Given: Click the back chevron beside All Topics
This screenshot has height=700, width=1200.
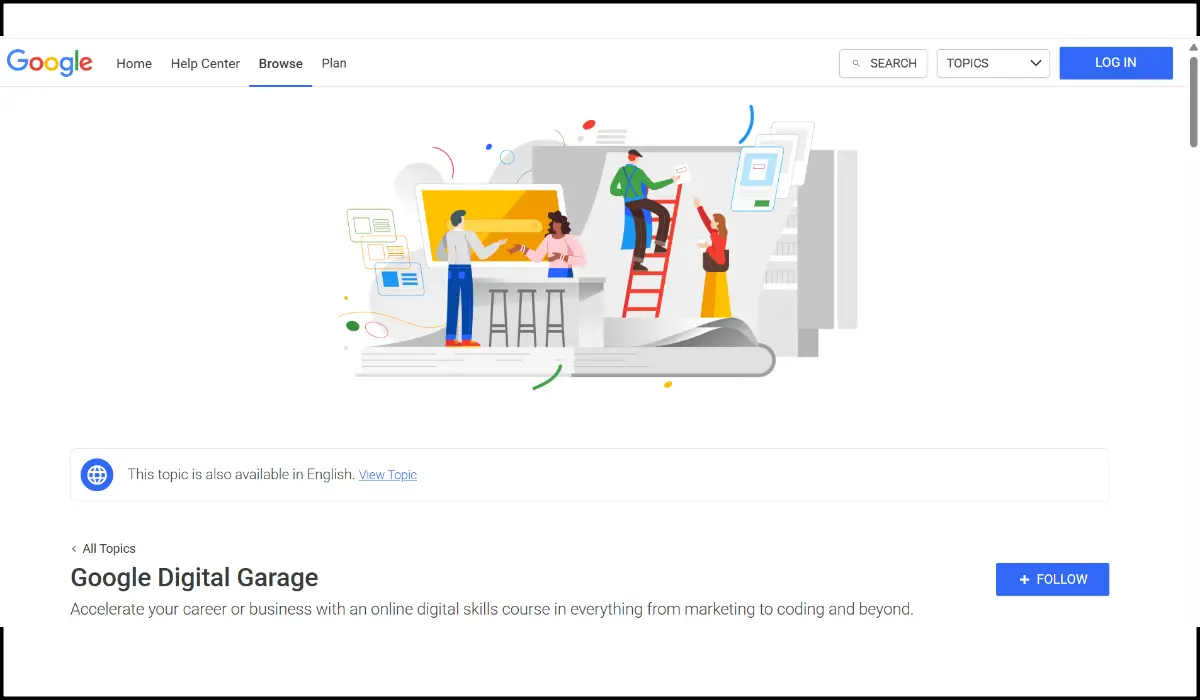Looking at the screenshot, I should click(x=74, y=549).
